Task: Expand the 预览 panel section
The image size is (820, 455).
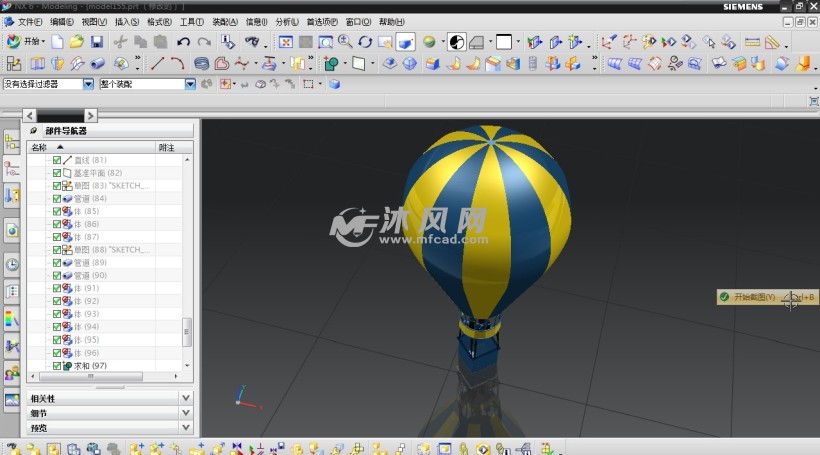Action: pos(185,427)
